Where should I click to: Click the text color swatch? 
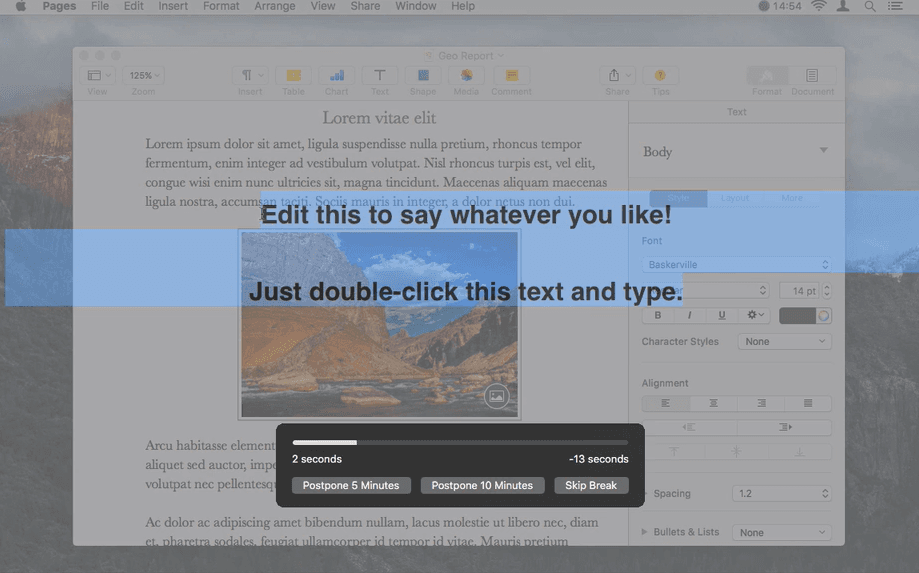coord(797,315)
